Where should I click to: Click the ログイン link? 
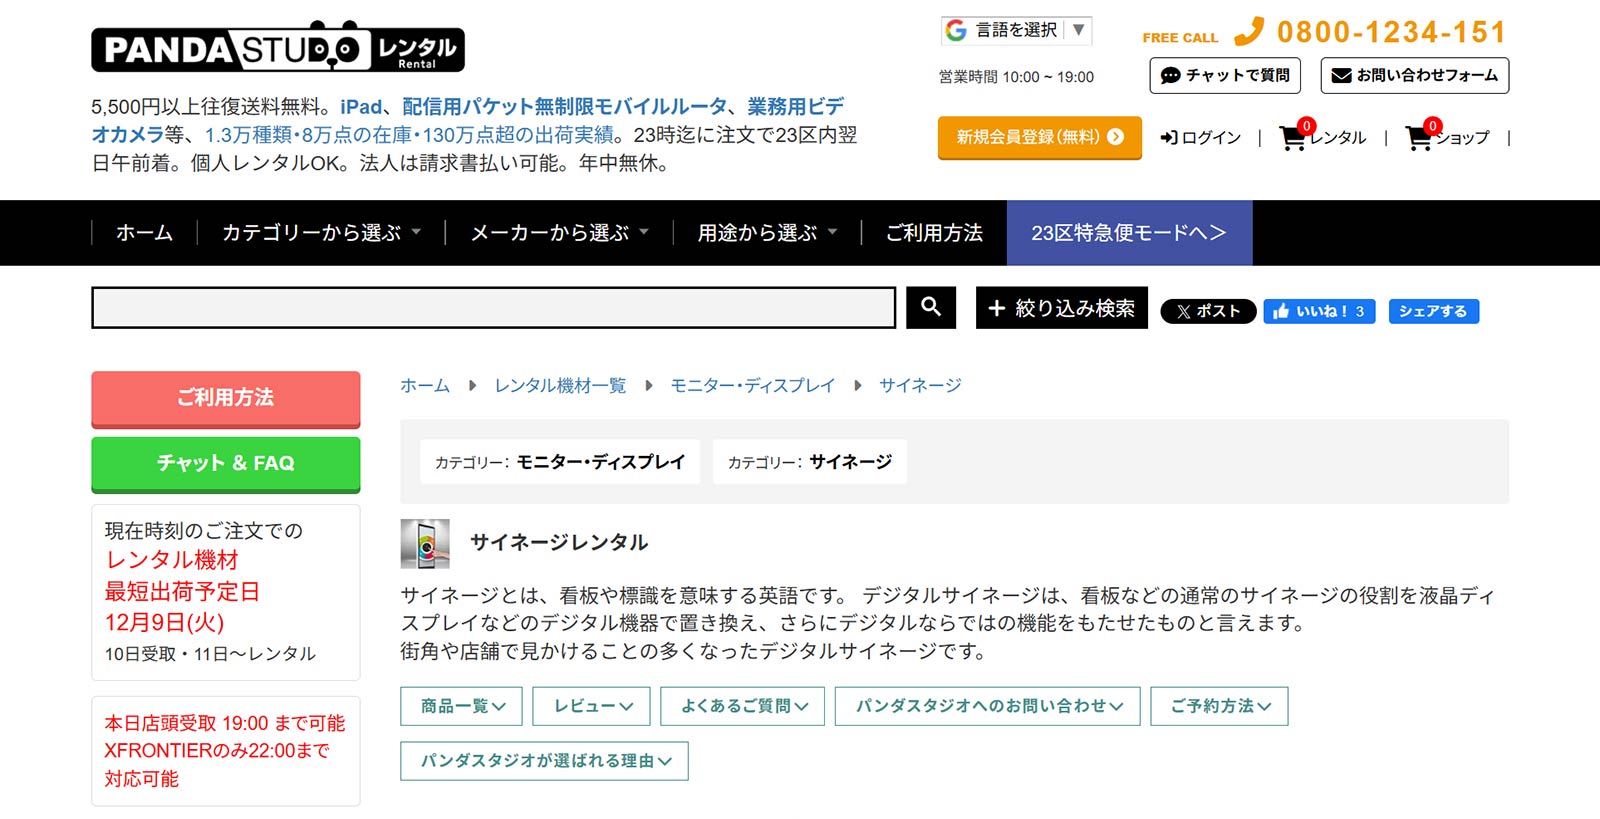click(x=1200, y=137)
